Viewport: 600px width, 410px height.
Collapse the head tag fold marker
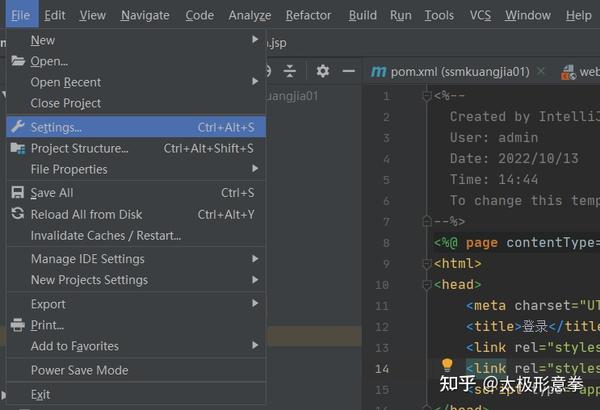pos(426,284)
